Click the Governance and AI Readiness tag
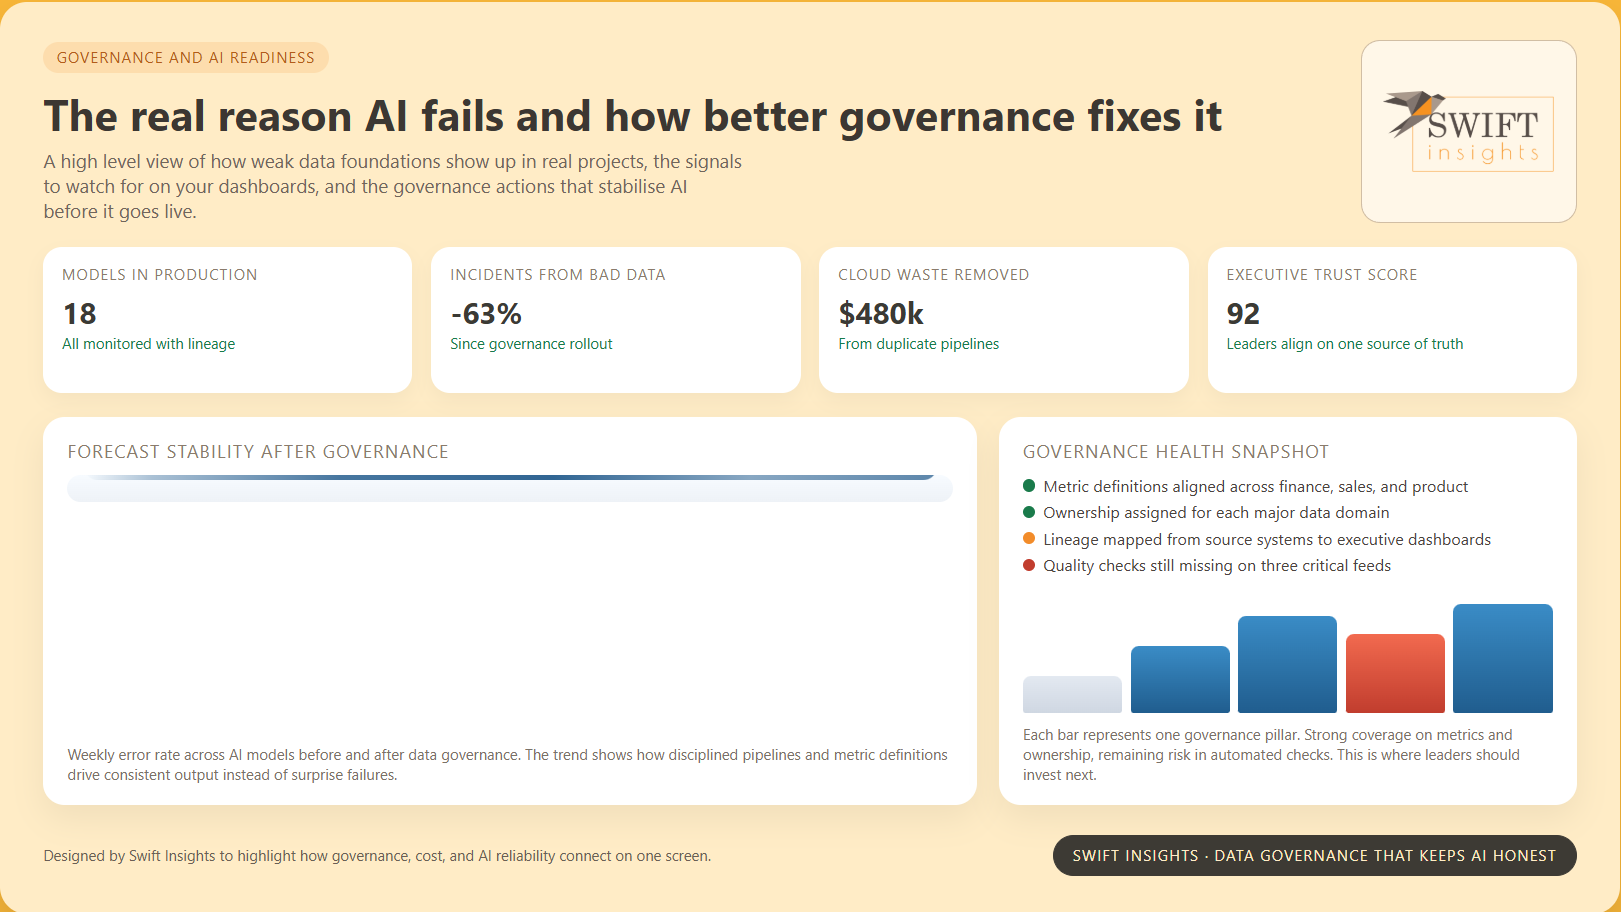The height and width of the screenshot is (912, 1621). coord(186,58)
